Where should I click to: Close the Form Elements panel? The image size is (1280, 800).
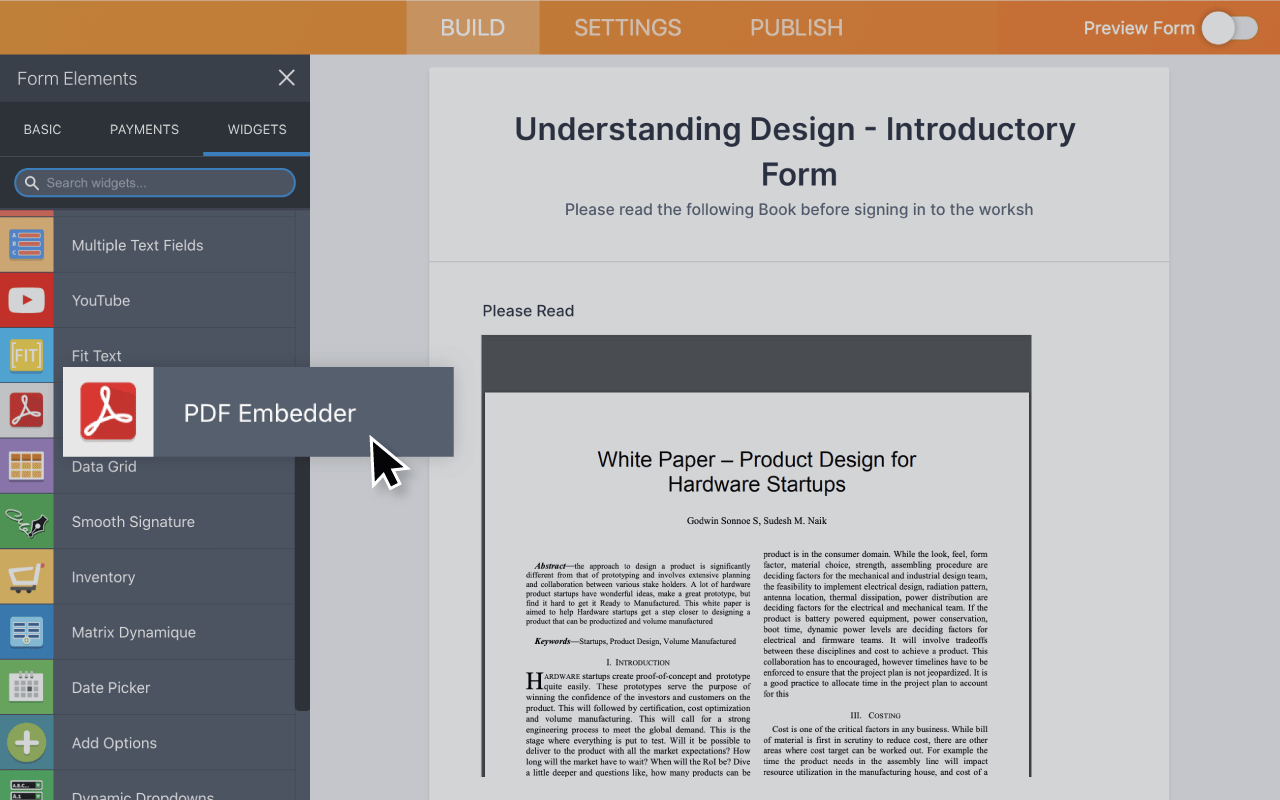tap(286, 77)
